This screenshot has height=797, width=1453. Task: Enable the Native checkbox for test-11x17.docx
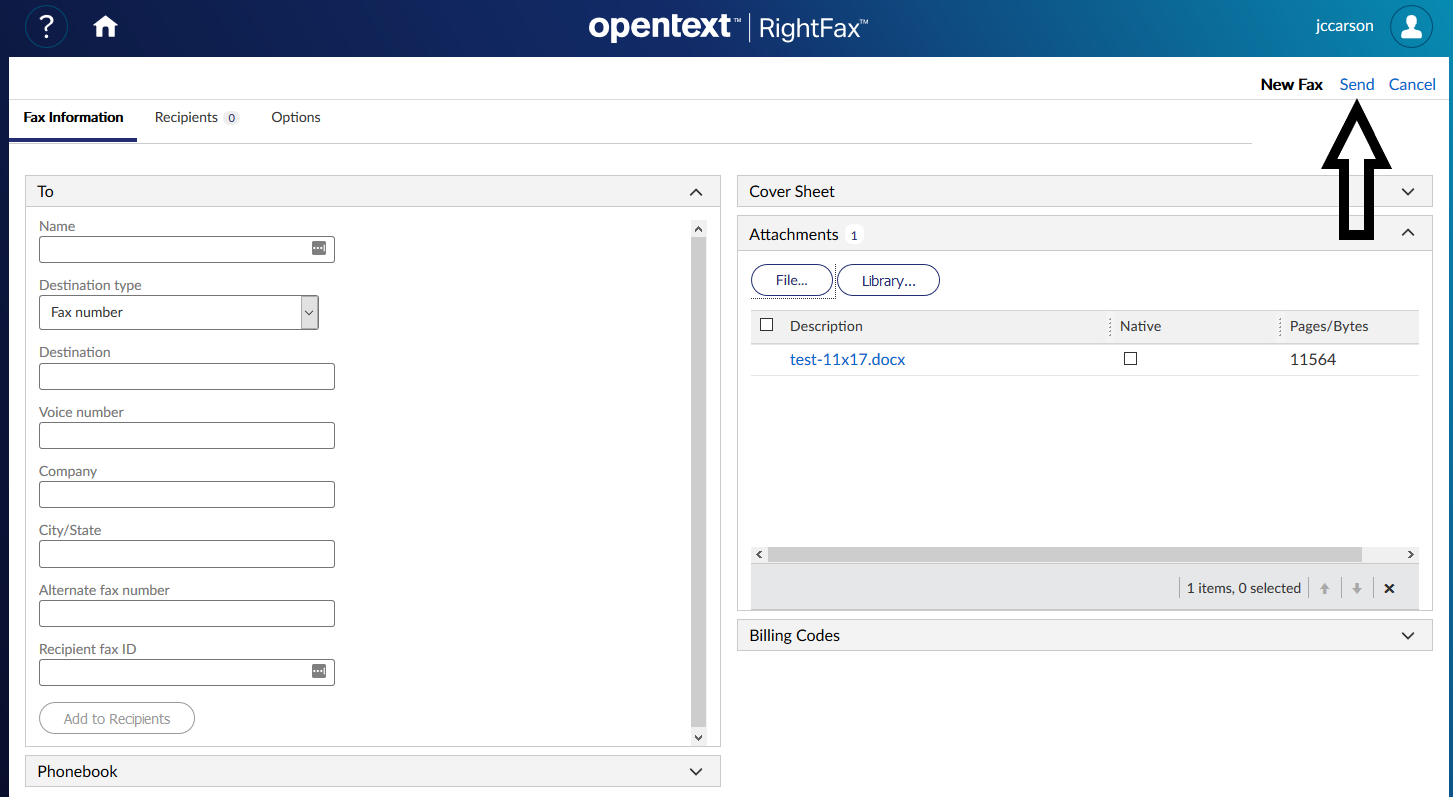tap(1130, 358)
